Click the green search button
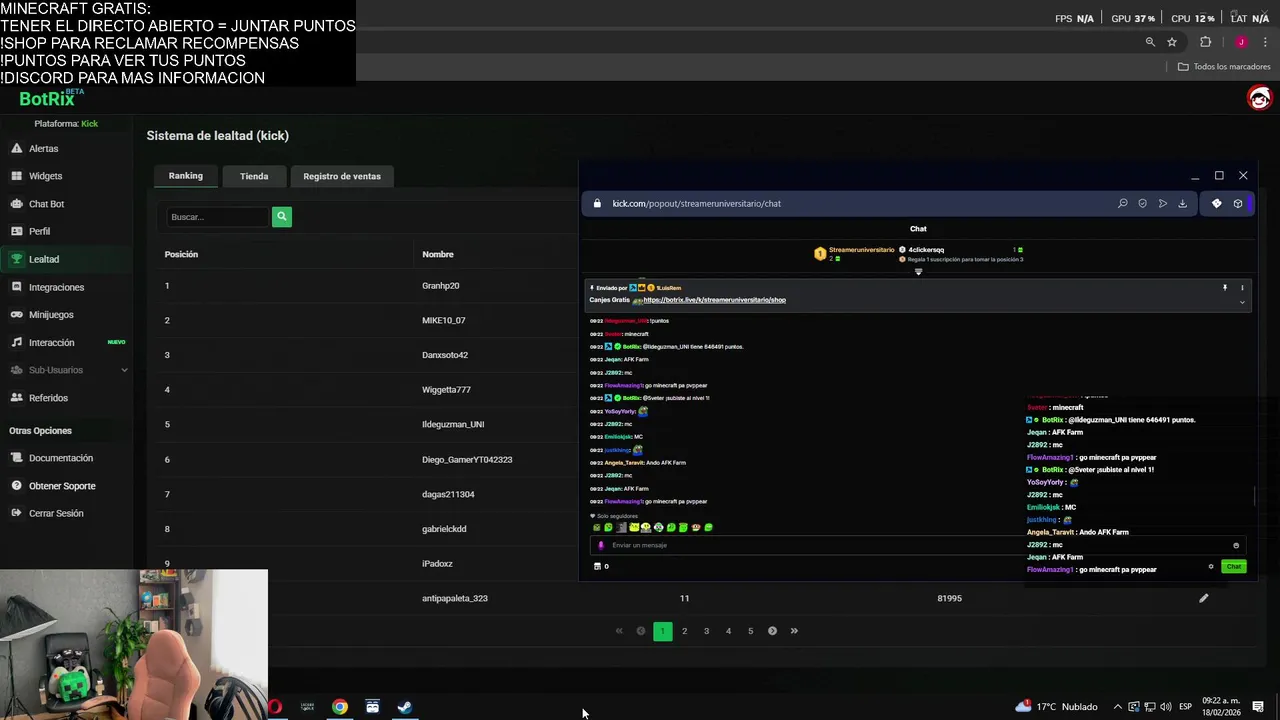 282,216
